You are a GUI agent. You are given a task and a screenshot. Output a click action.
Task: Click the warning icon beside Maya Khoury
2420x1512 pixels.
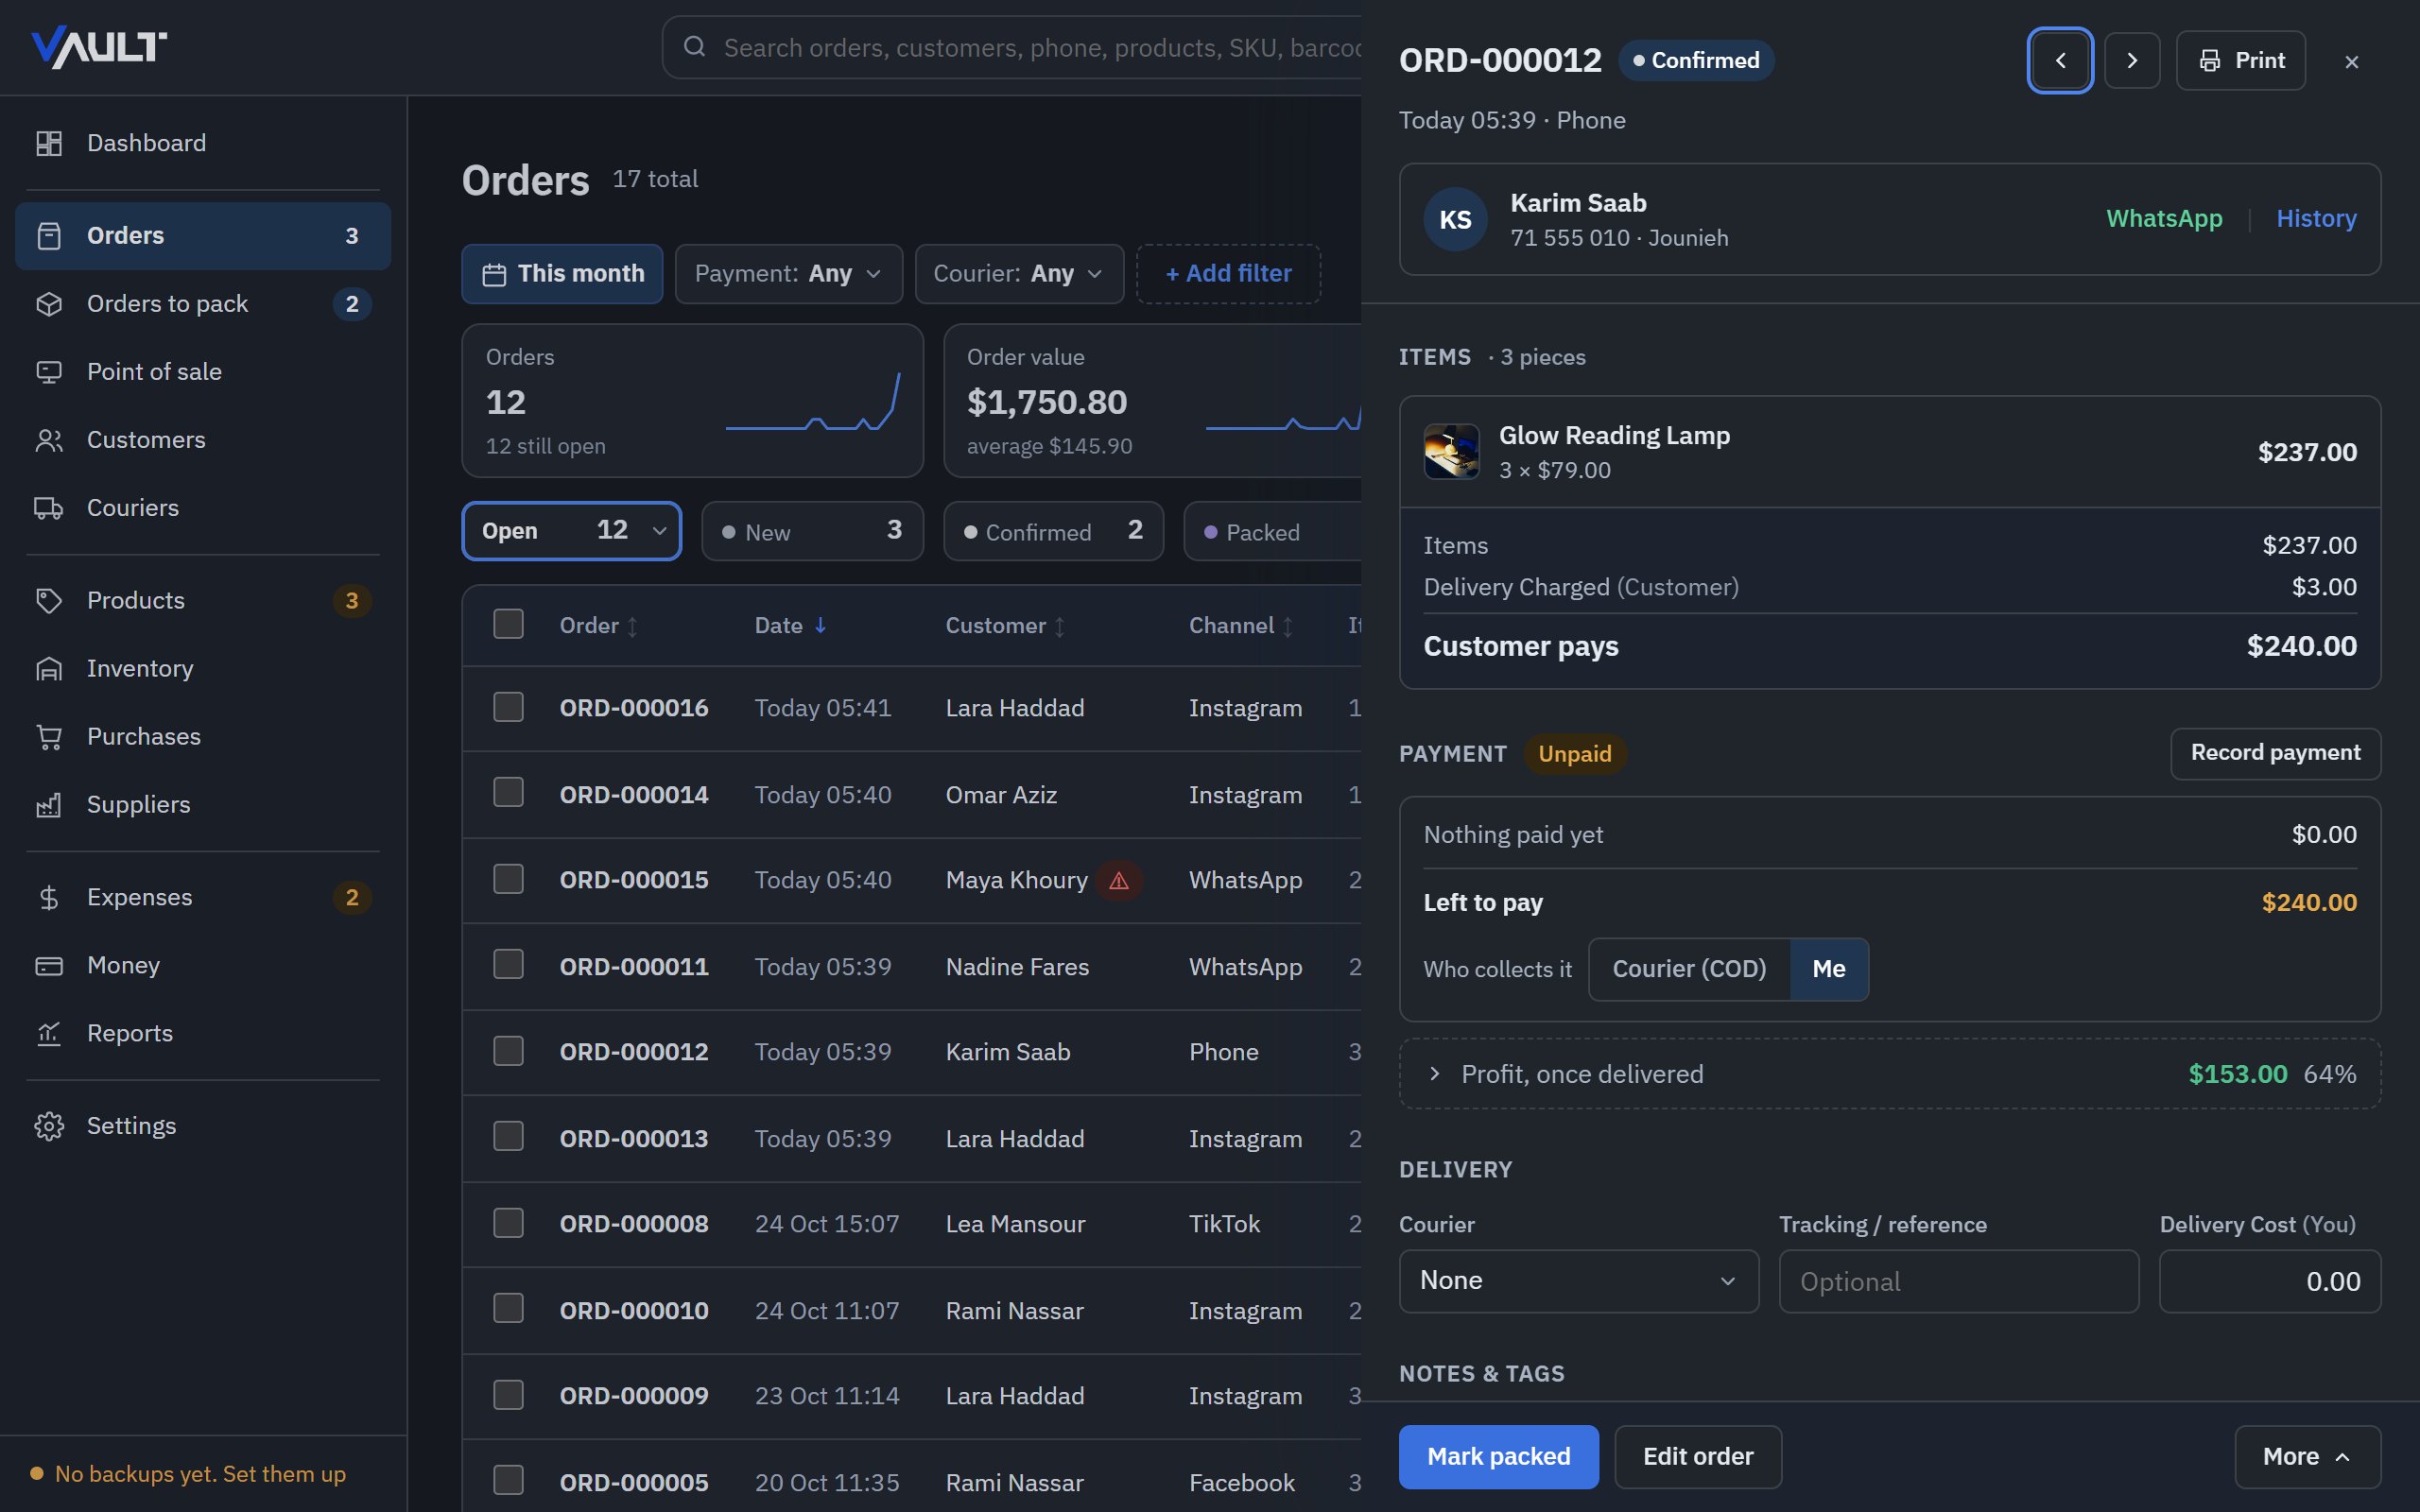(x=1119, y=881)
